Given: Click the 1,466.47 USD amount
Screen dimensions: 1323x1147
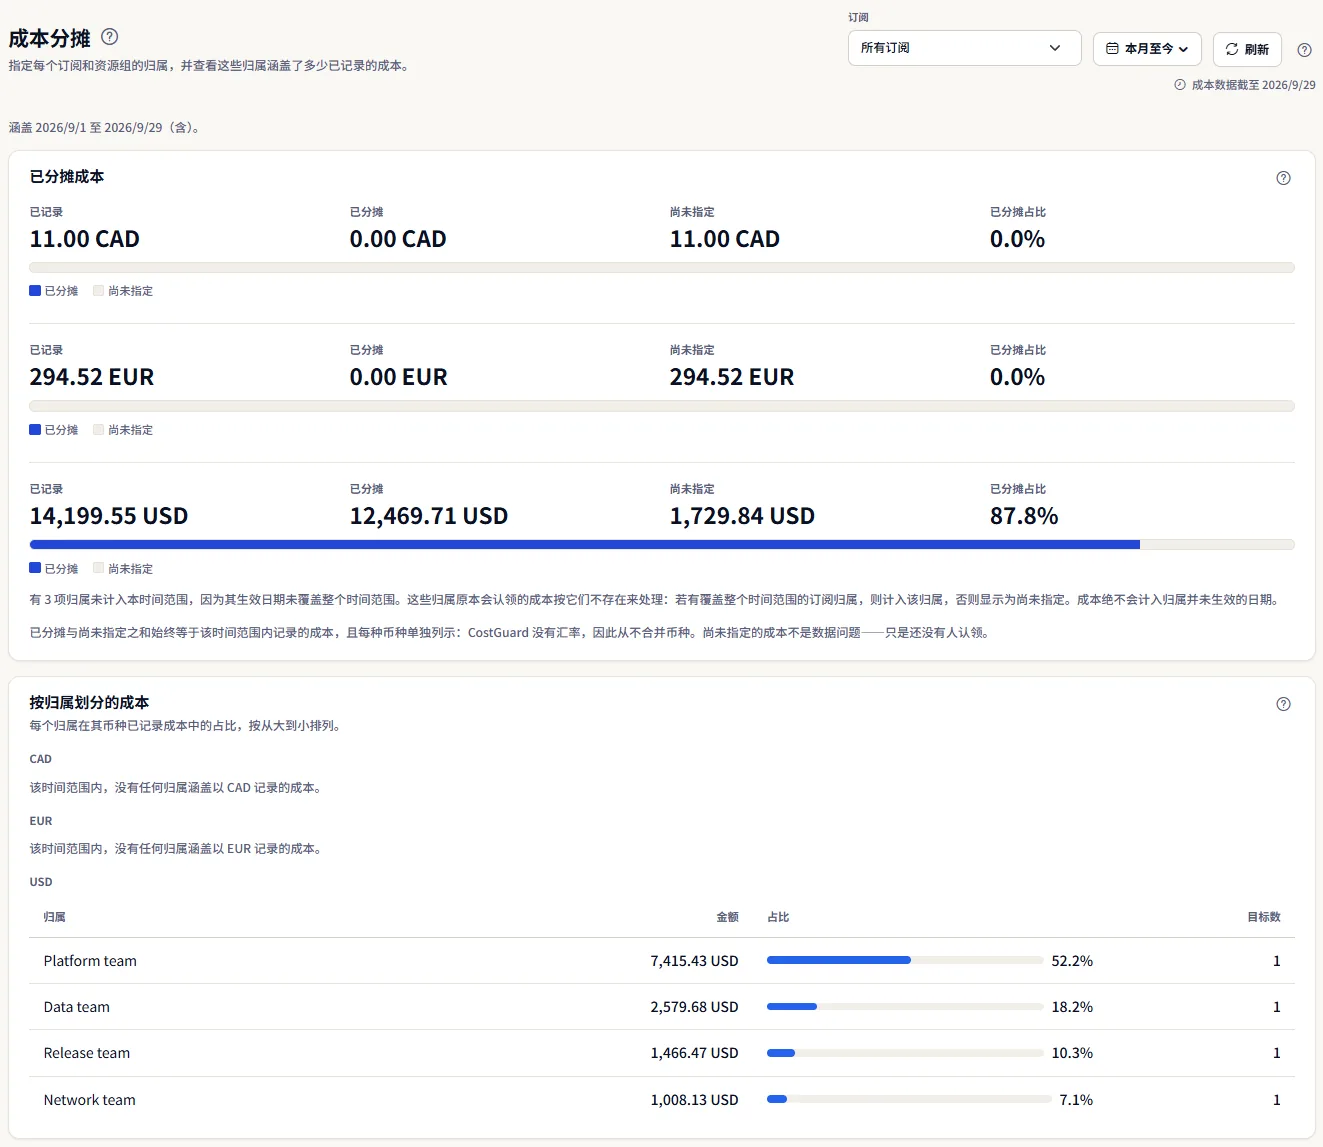Looking at the screenshot, I should point(694,1053).
